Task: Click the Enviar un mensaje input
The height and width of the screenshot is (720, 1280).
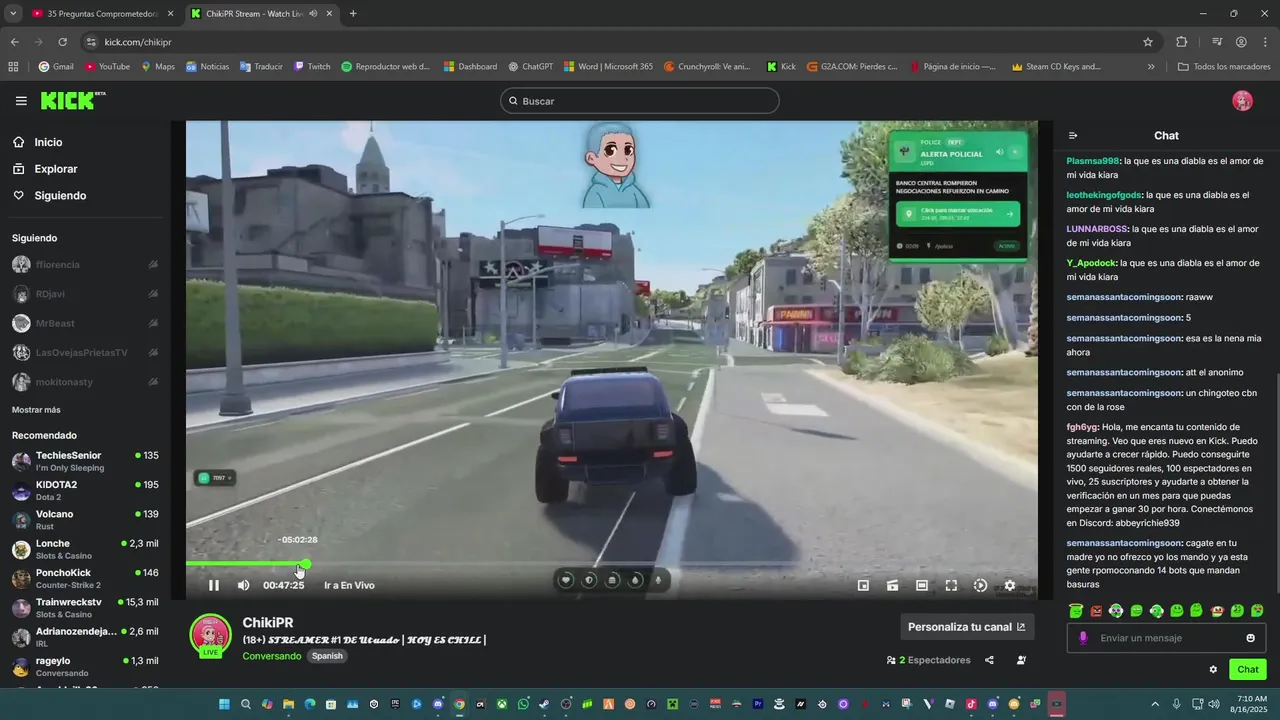Action: click(1167, 638)
